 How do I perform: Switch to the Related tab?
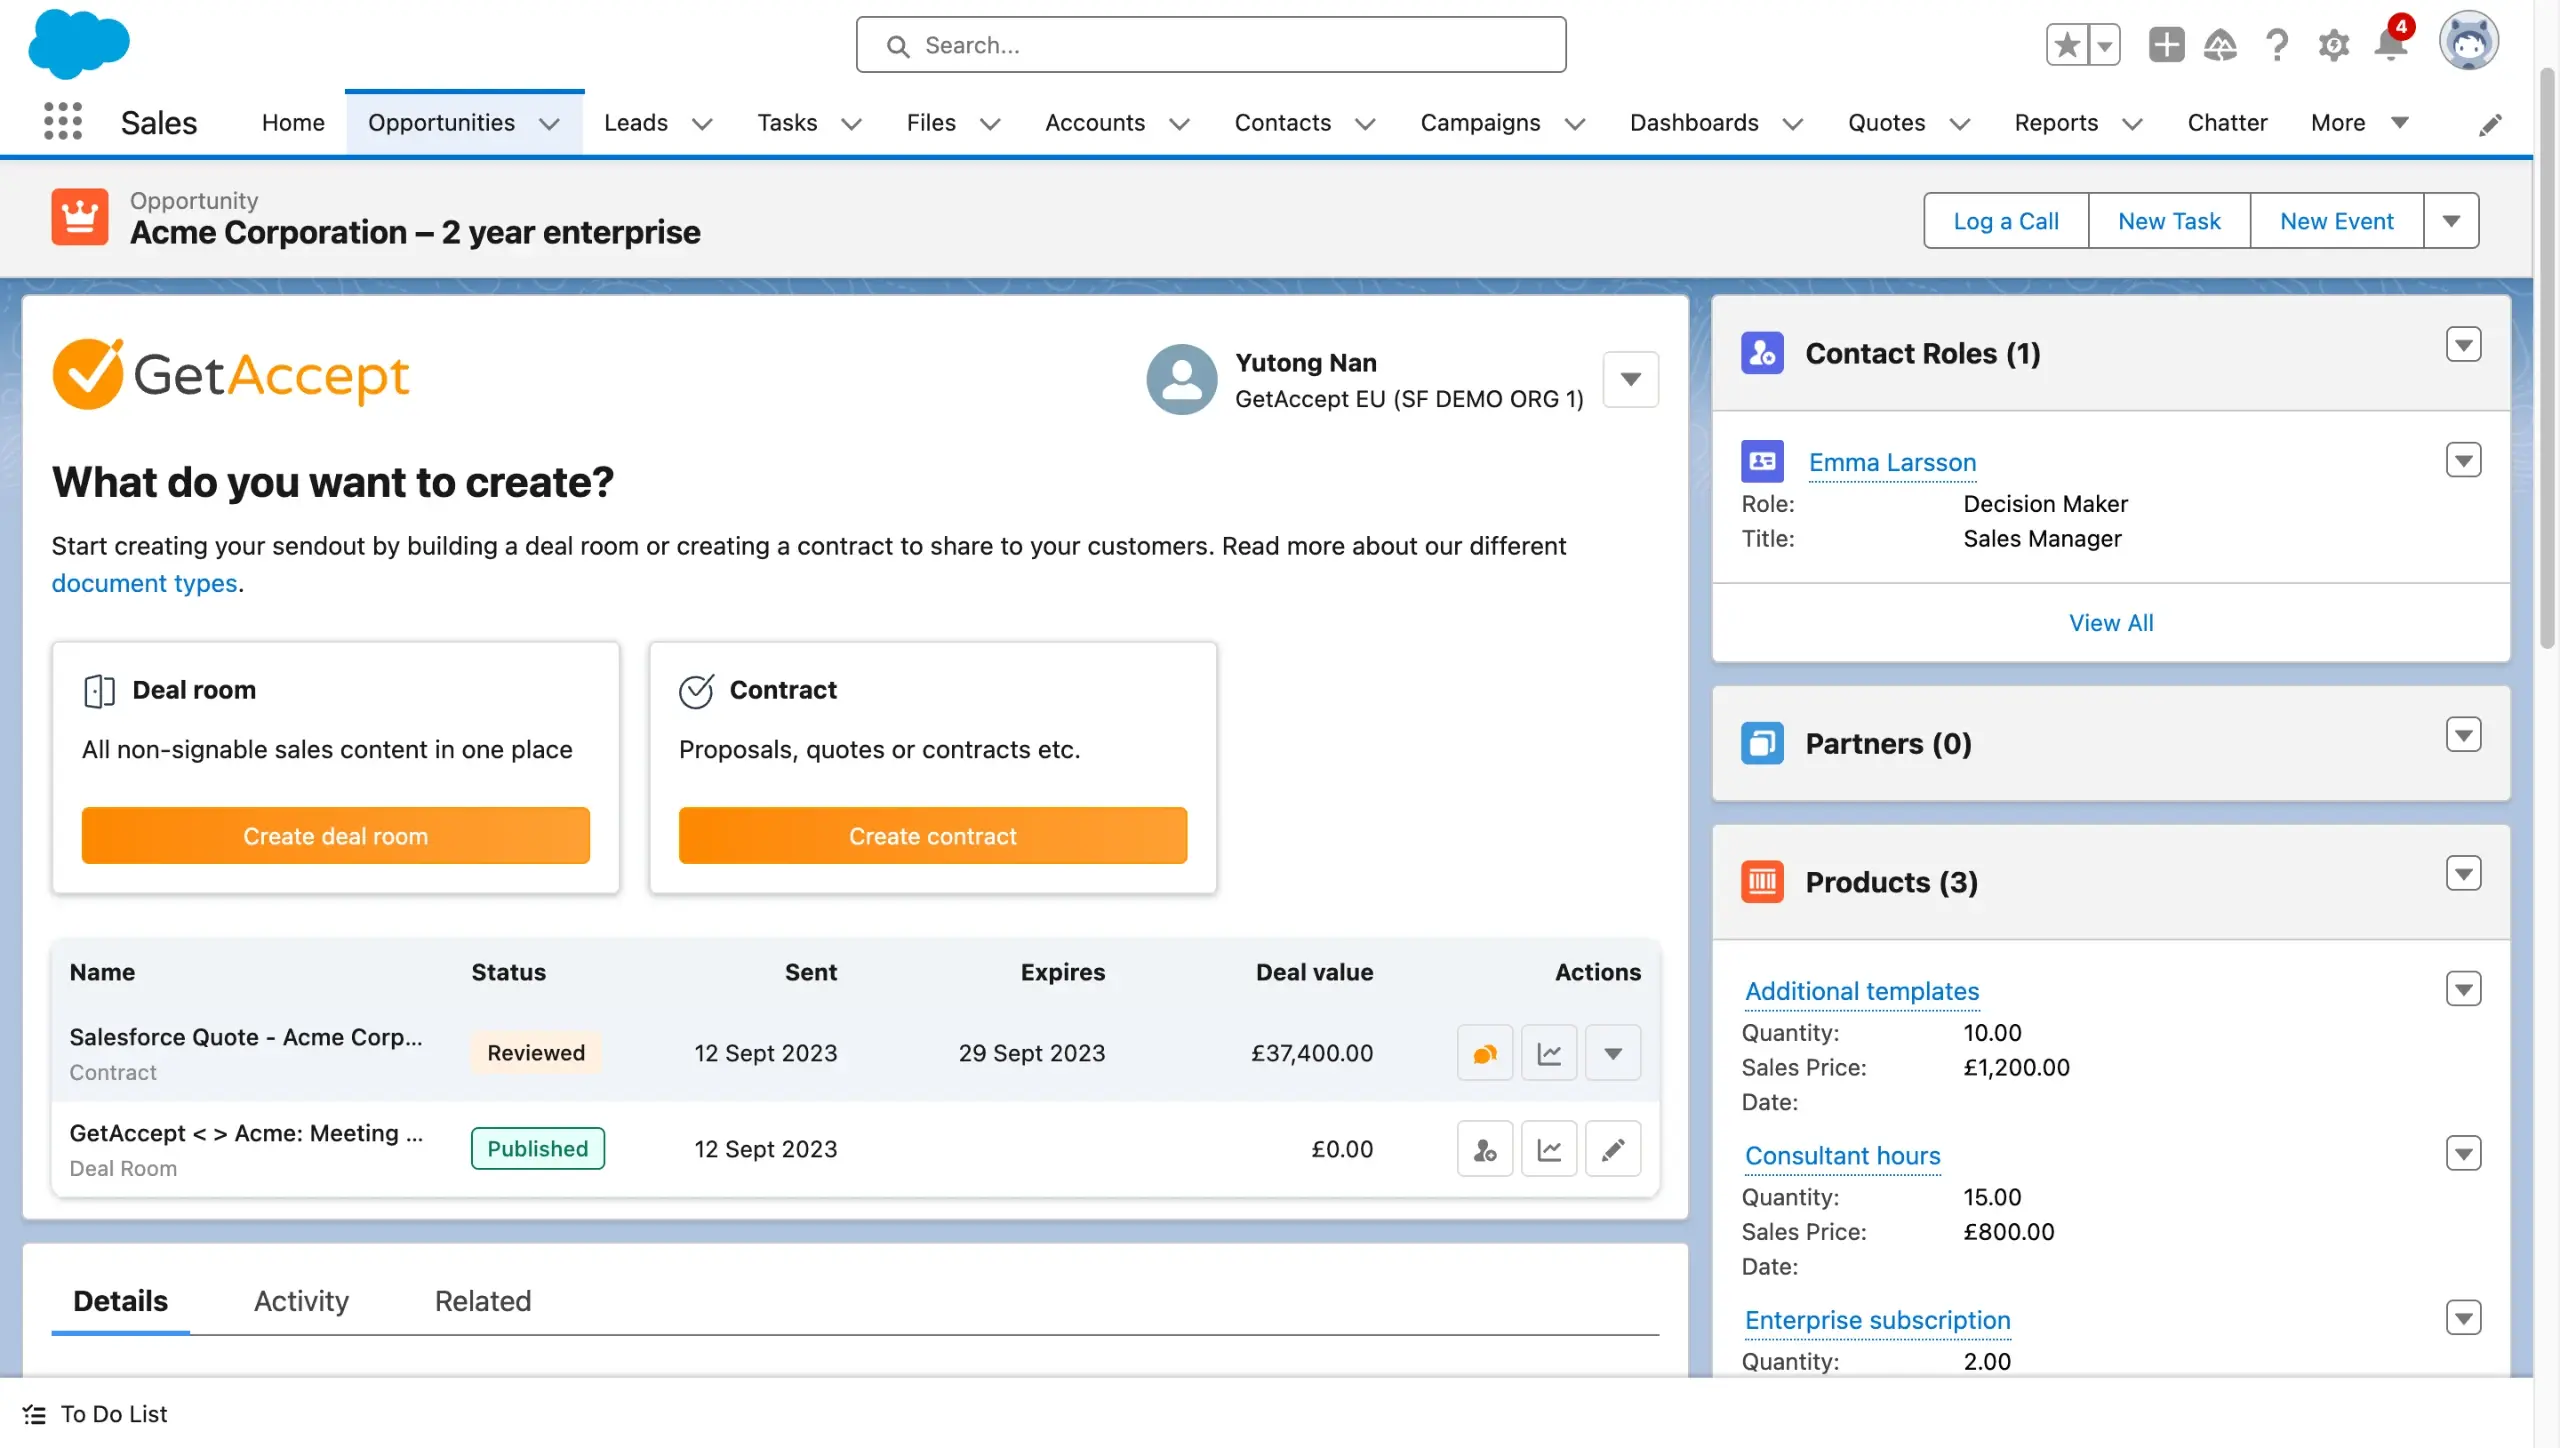(483, 1301)
